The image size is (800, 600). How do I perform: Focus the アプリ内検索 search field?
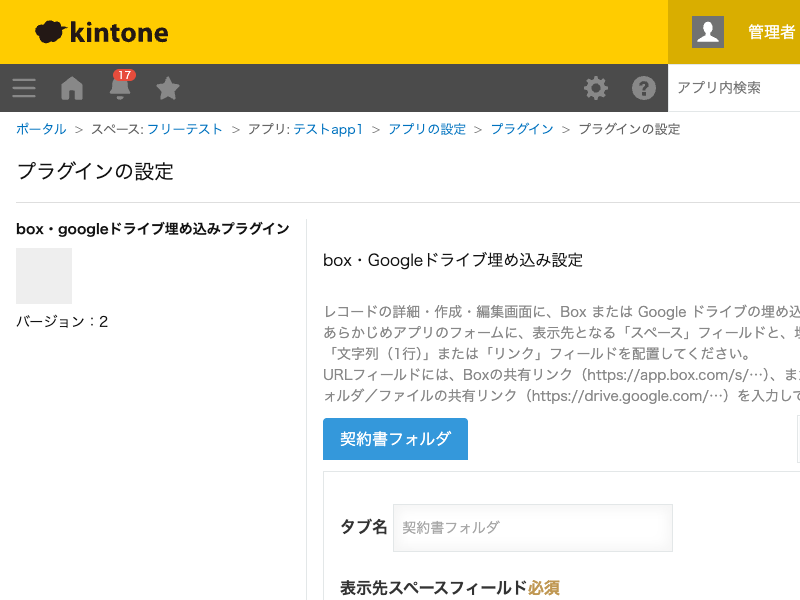(734, 88)
